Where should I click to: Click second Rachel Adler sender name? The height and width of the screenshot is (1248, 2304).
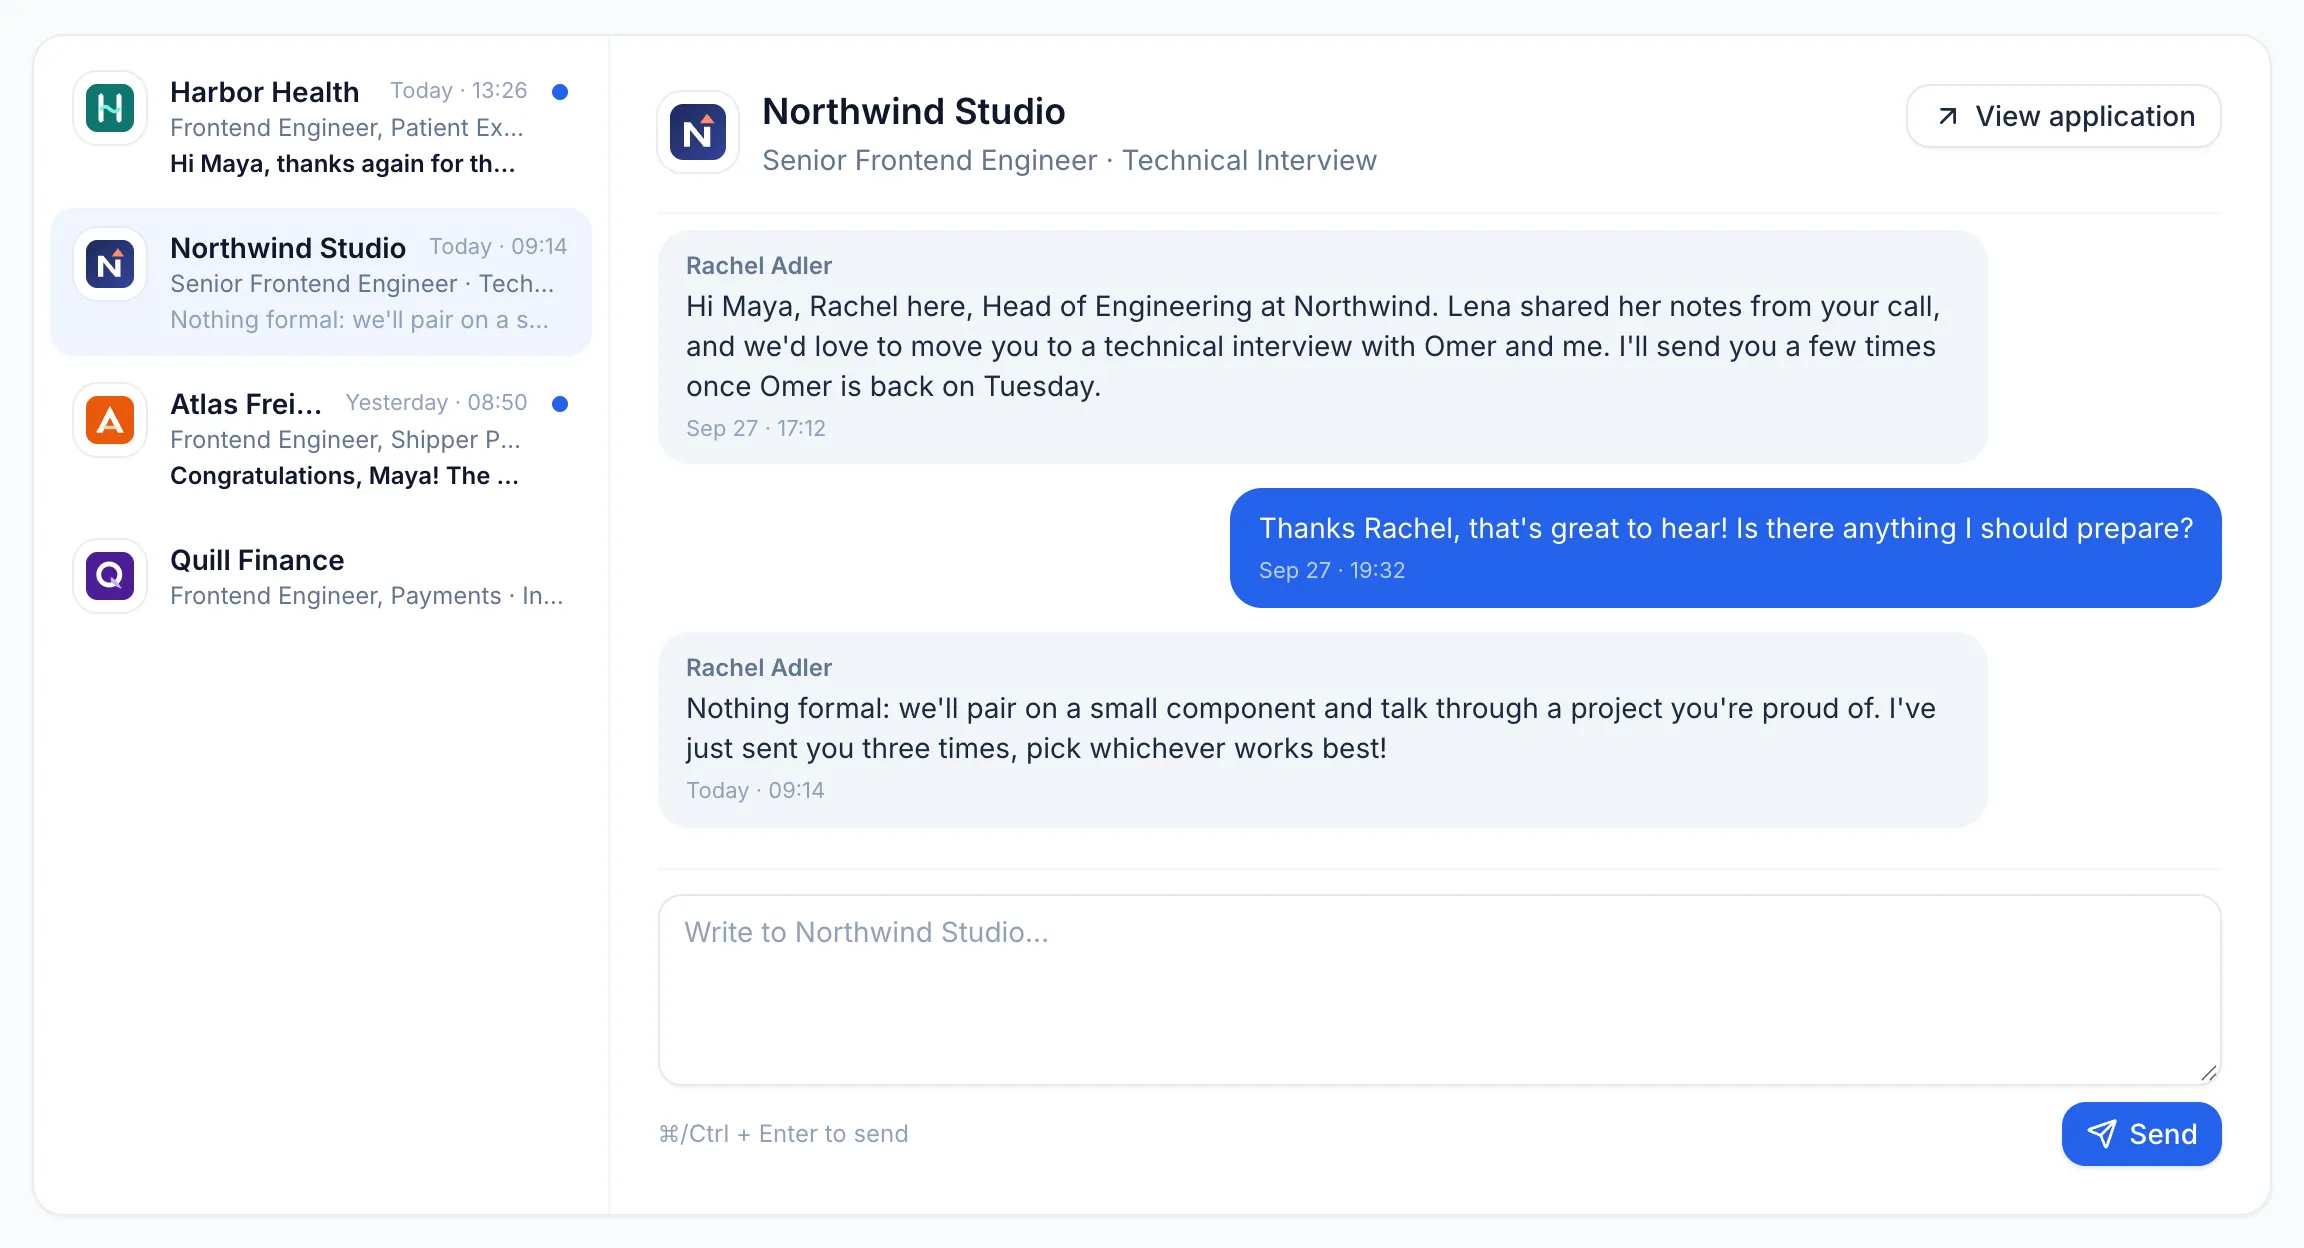pos(759,668)
